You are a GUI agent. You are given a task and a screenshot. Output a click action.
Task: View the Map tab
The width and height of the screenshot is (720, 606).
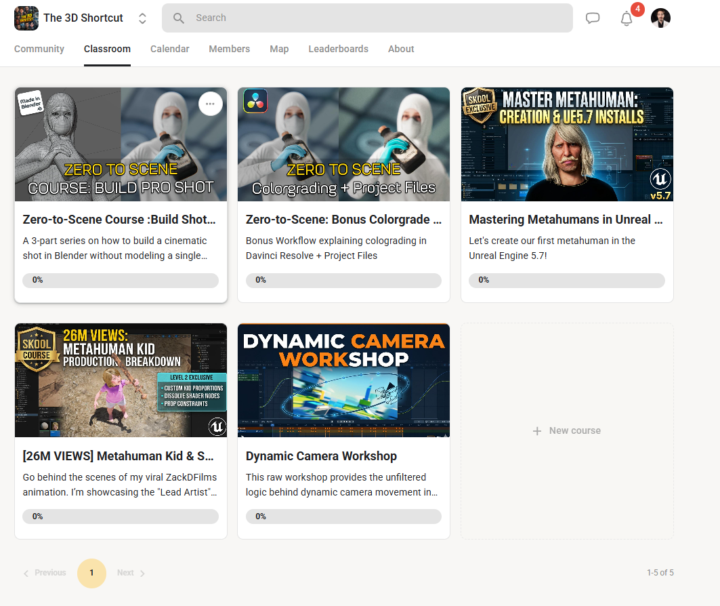279,49
